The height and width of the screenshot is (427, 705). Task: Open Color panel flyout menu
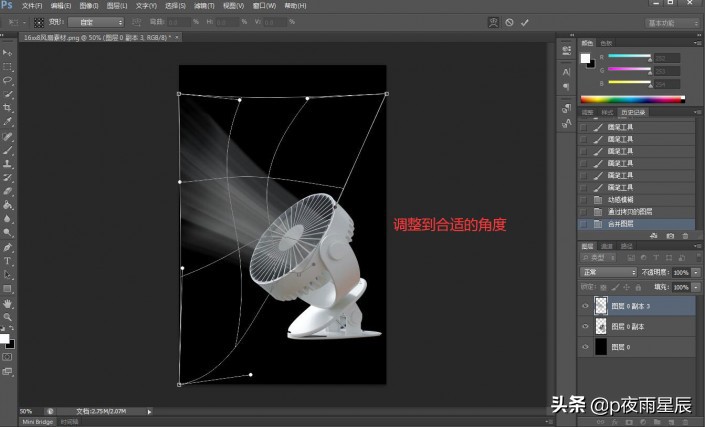[698, 43]
